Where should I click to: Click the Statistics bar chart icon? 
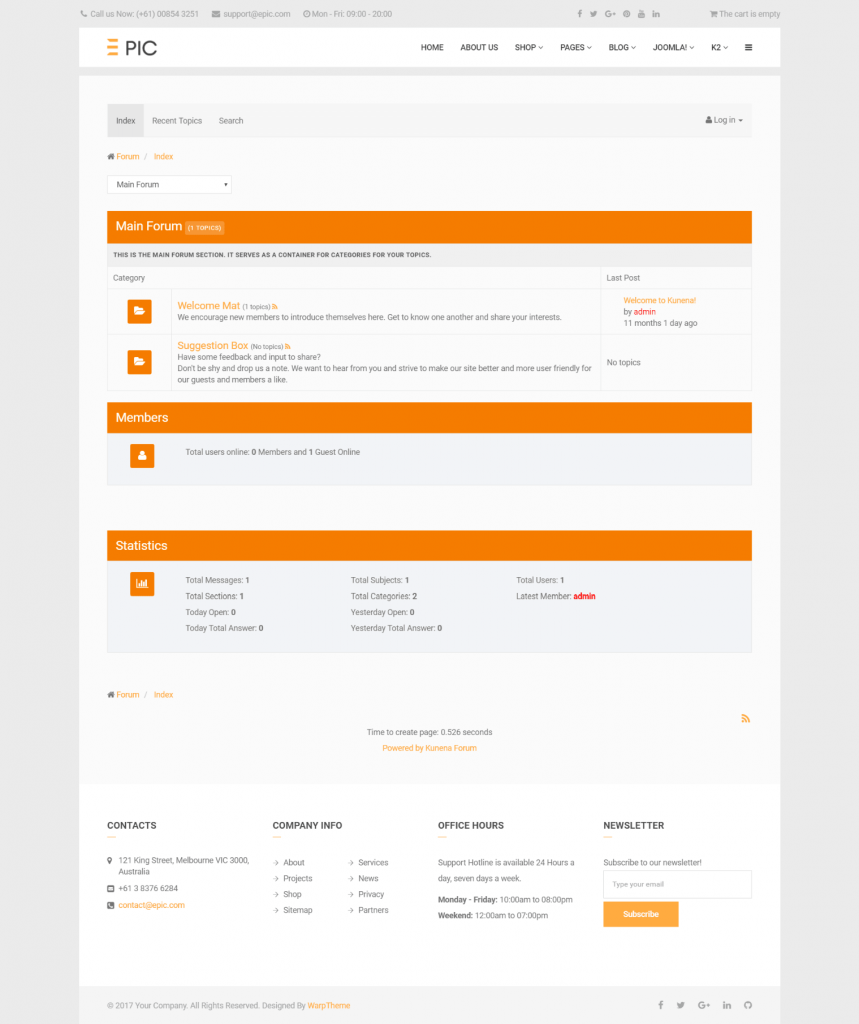click(141, 583)
